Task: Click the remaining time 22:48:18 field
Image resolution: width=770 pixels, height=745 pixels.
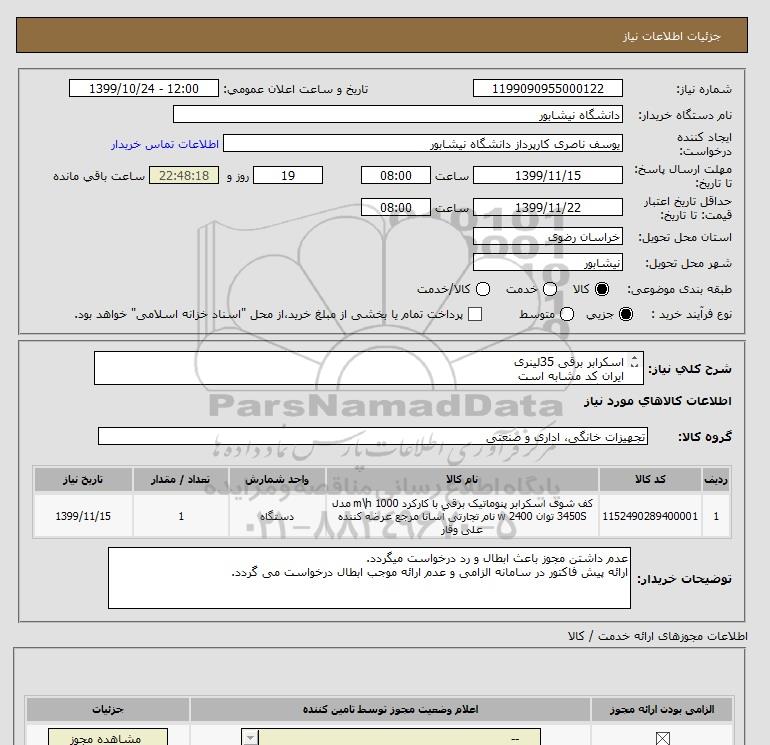Action: (x=184, y=175)
